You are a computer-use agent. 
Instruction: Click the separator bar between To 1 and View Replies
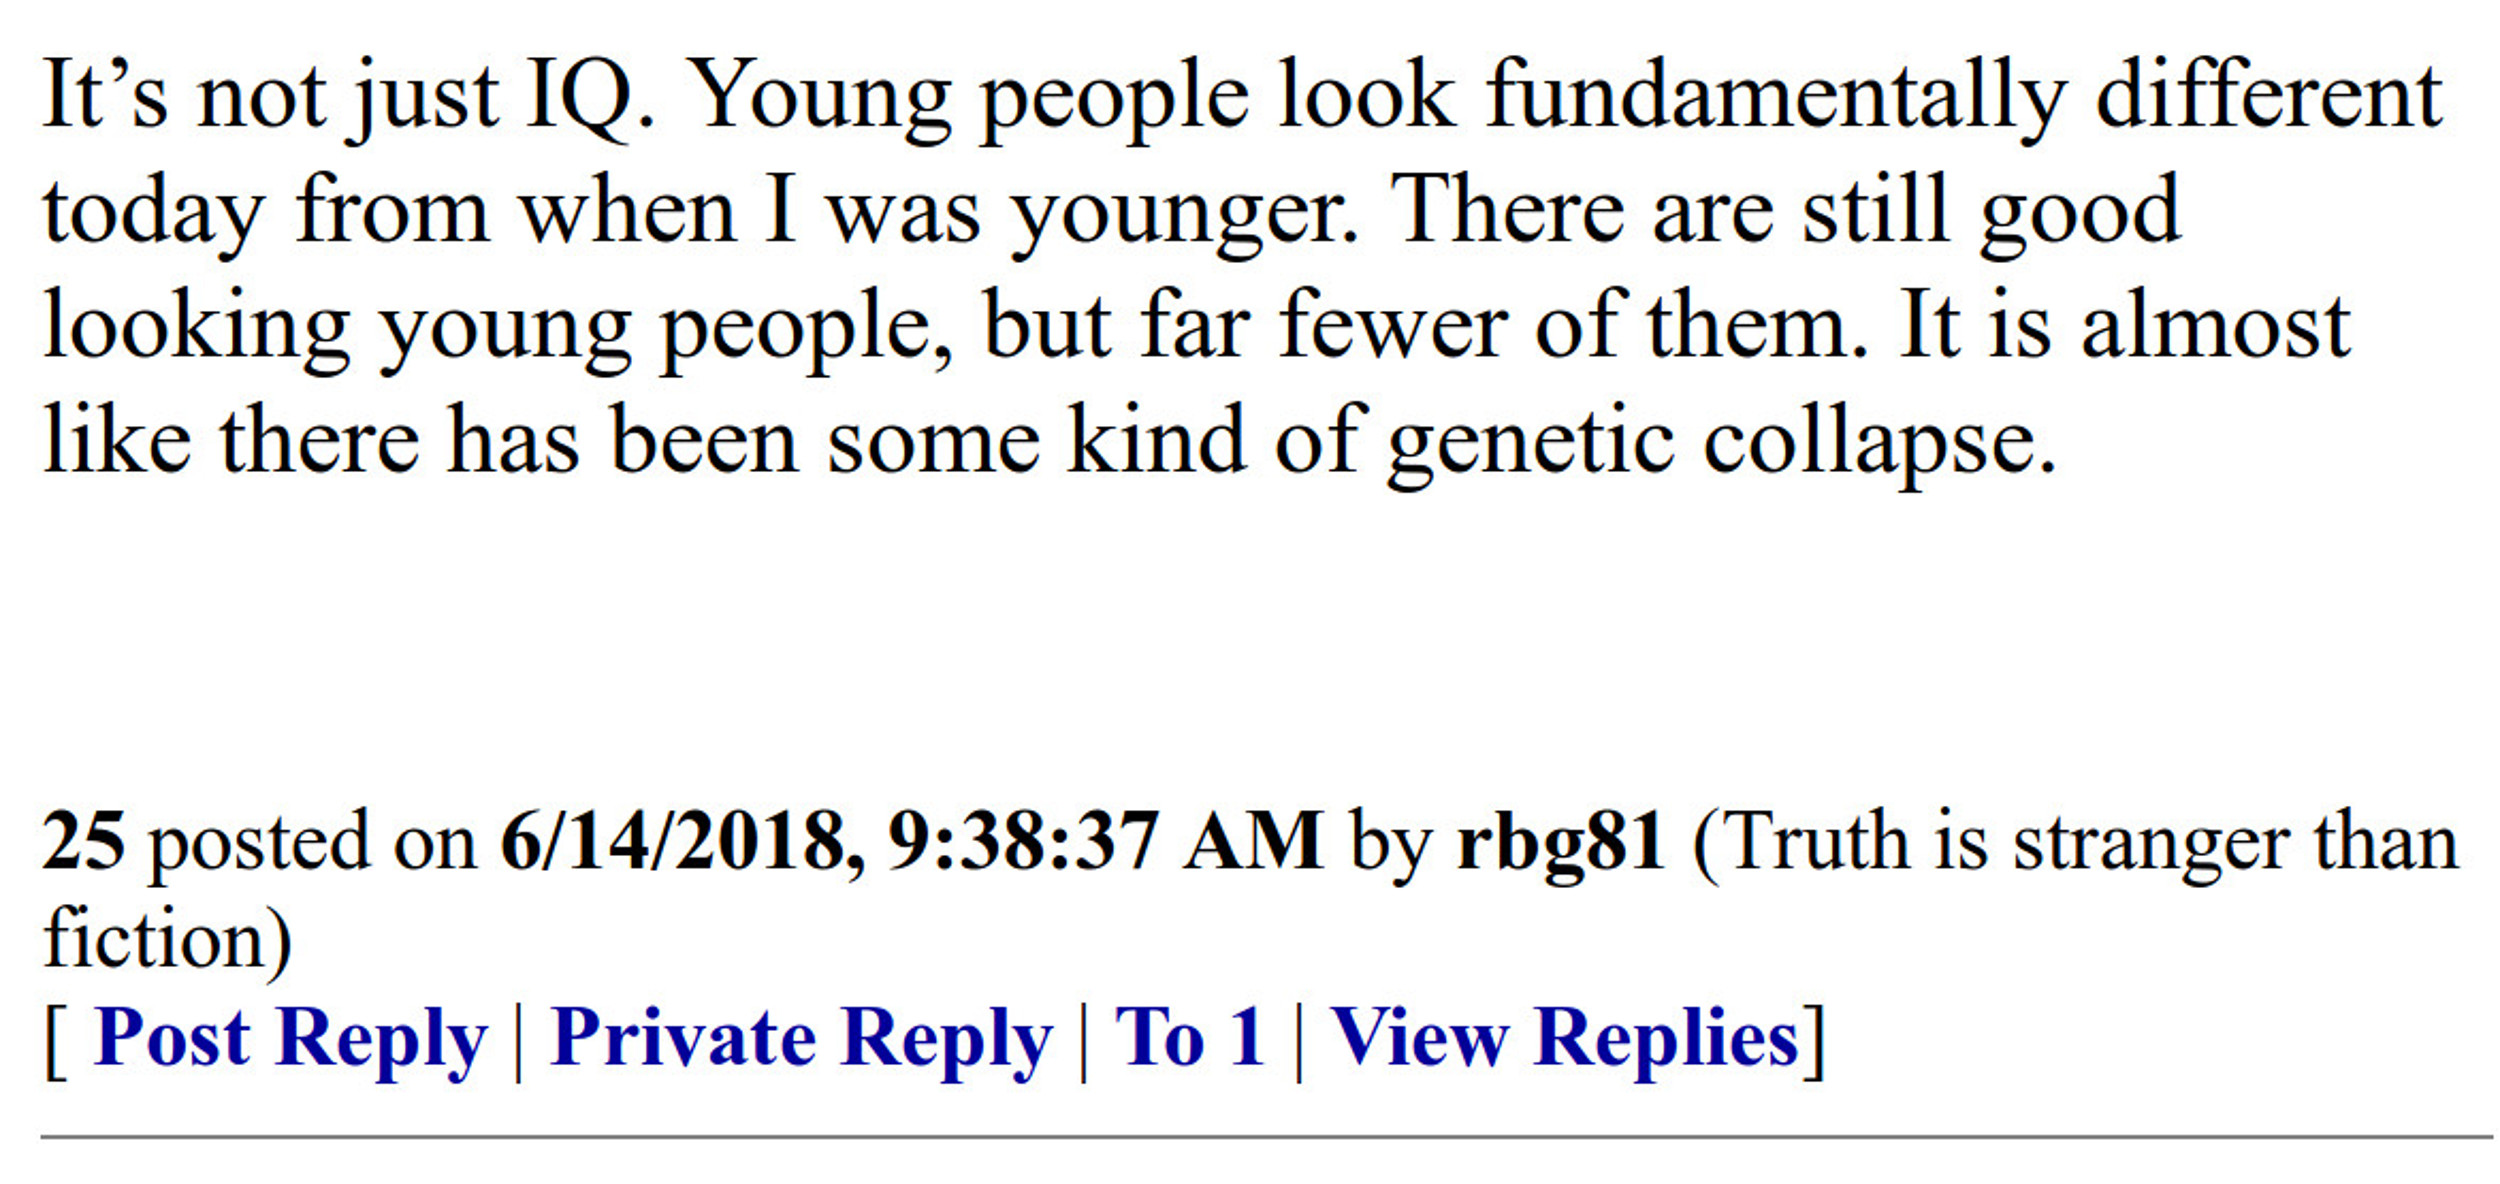click(1299, 1043)
